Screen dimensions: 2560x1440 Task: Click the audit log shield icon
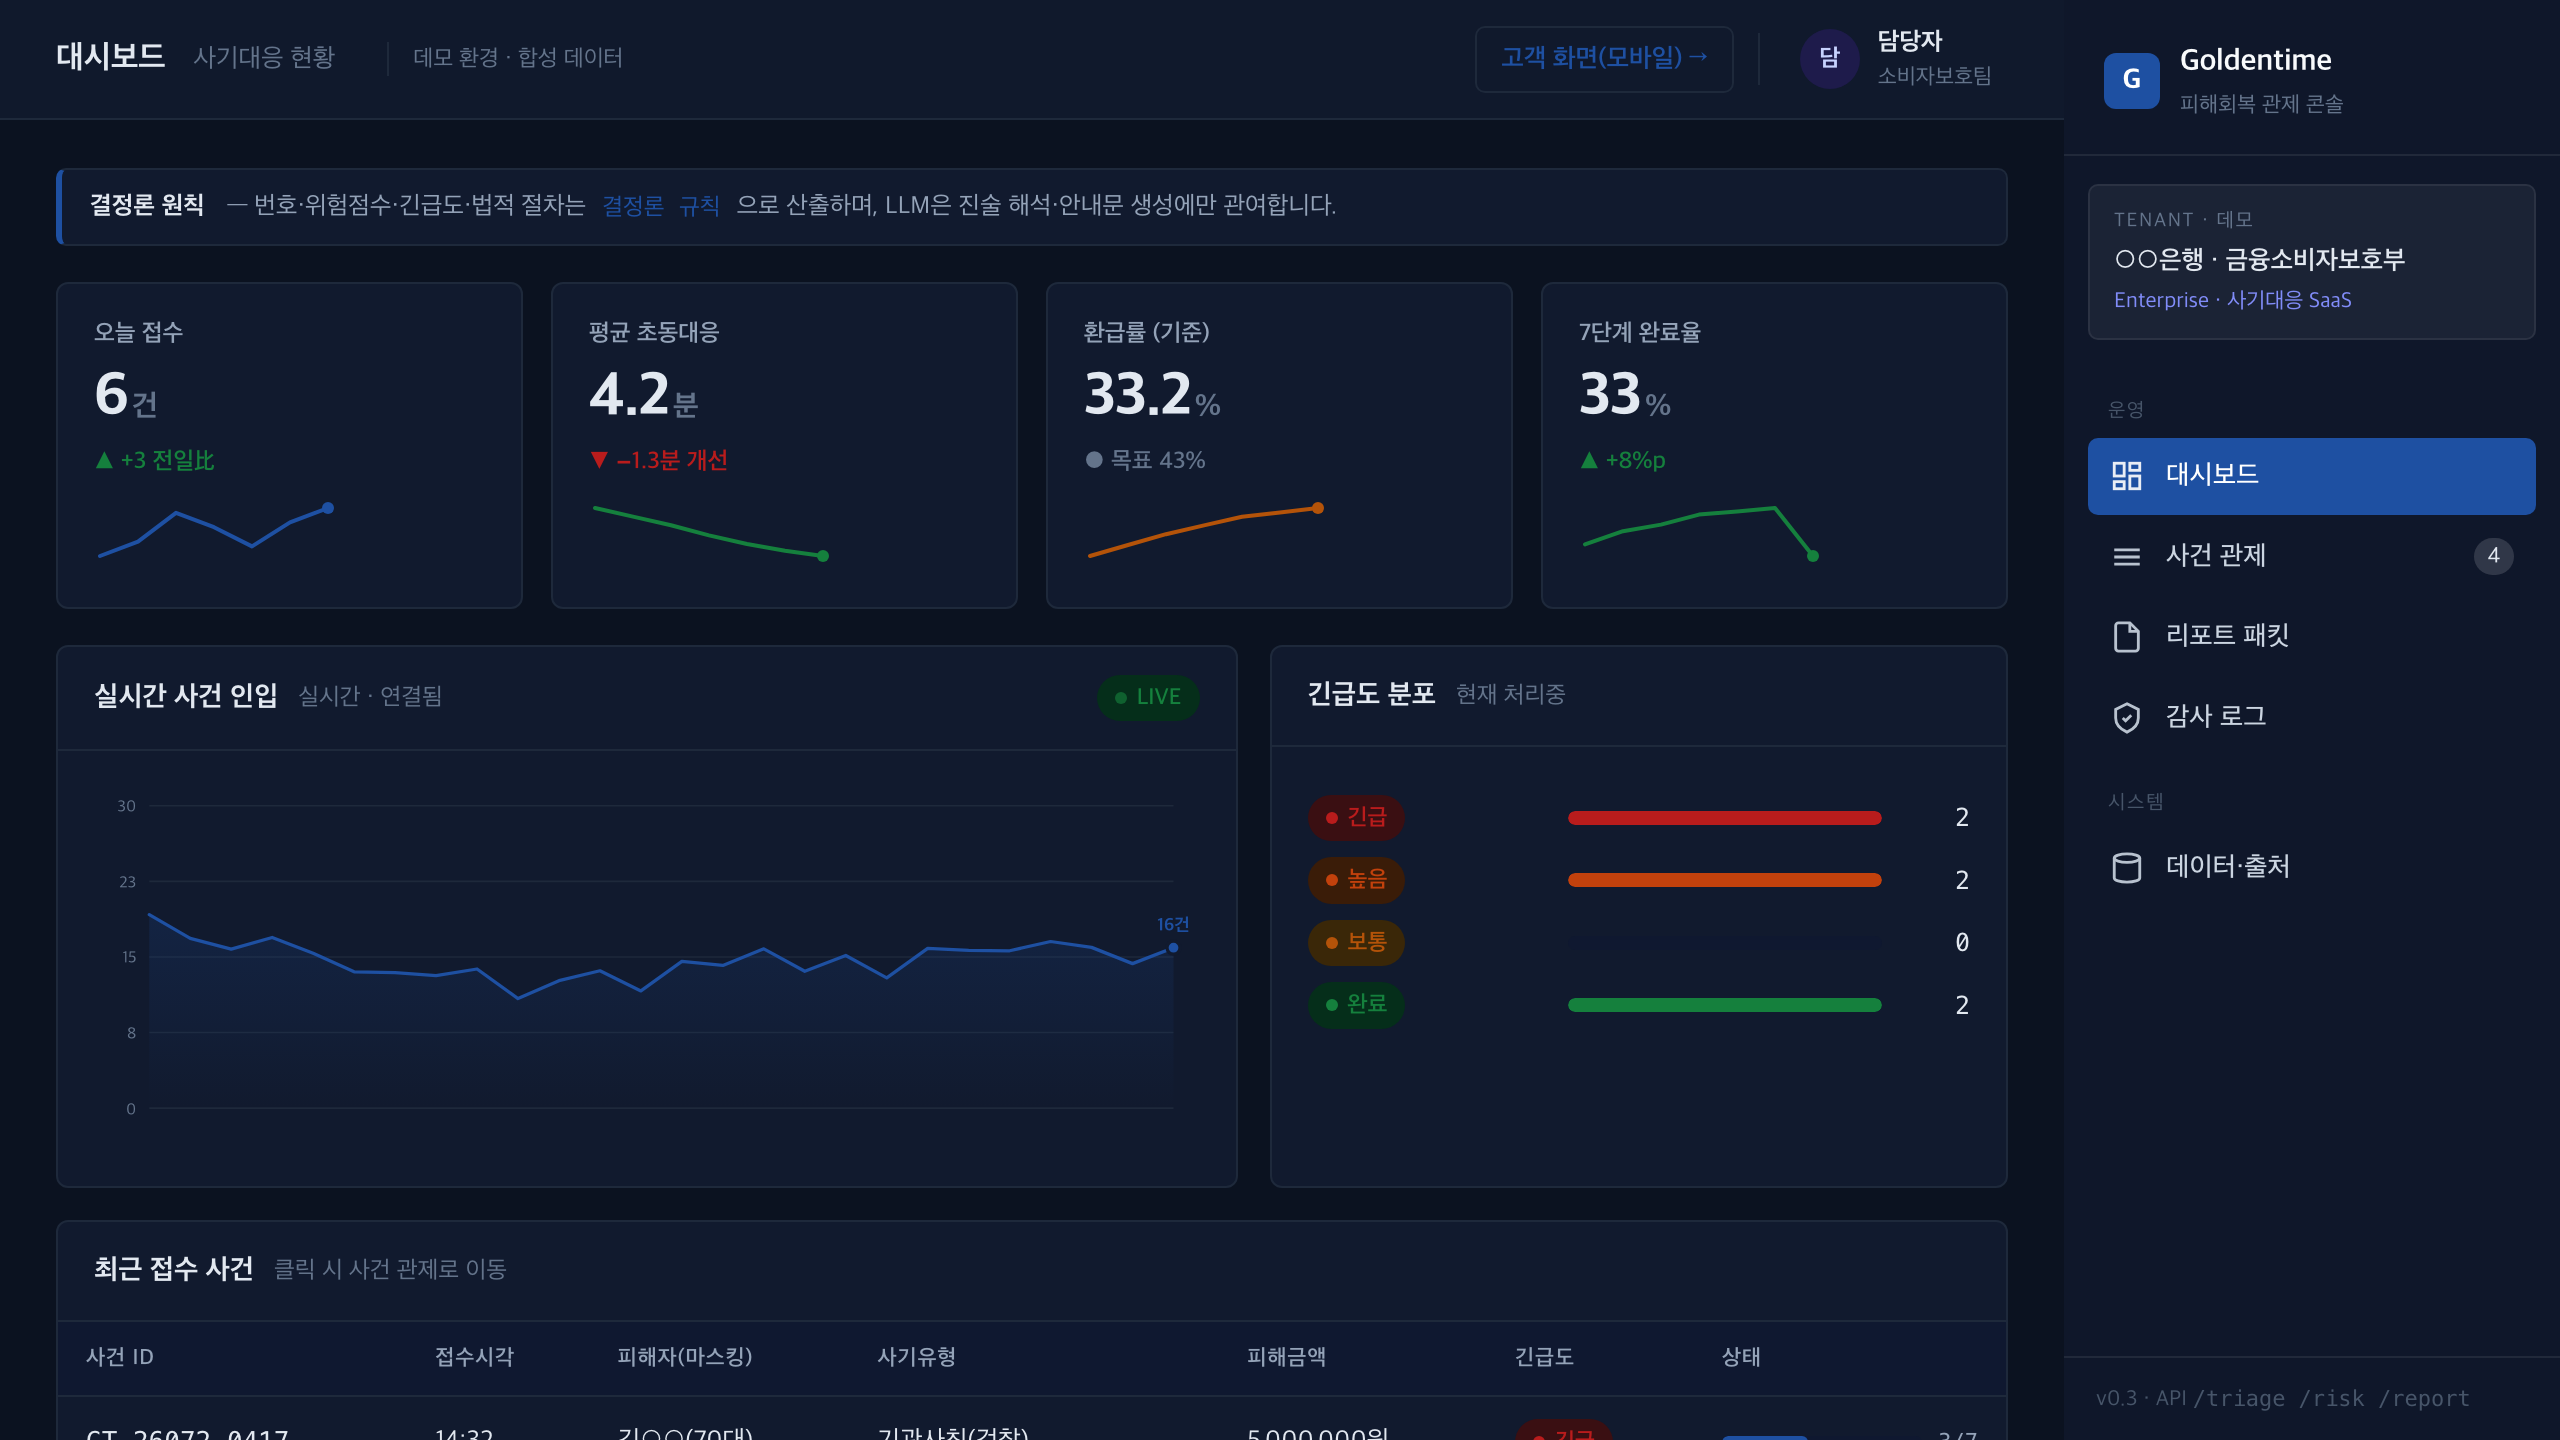[2126, 717]
